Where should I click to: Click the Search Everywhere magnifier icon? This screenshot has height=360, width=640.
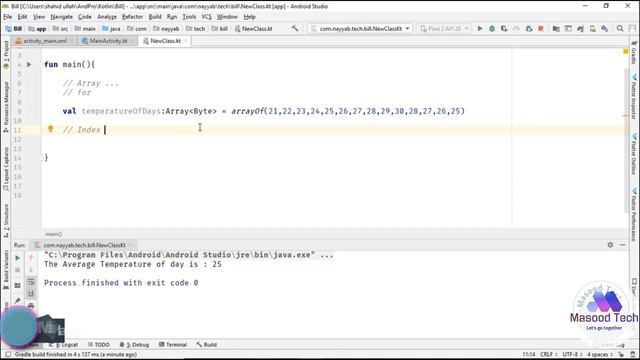(x=620, y=29)
